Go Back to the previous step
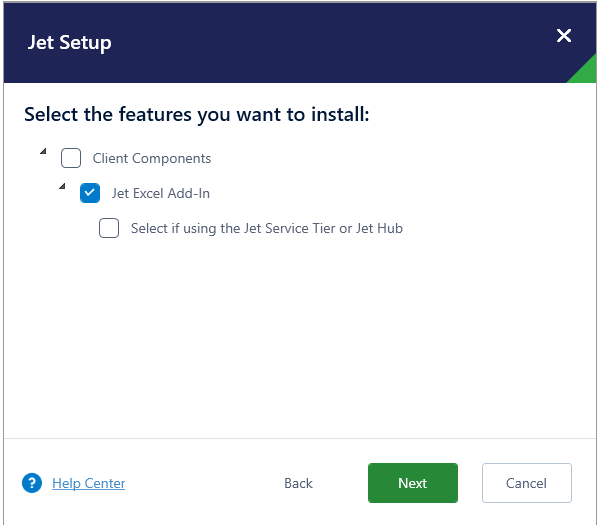The width and height of the screenshot is (597, 525). [x=298, y=483]
